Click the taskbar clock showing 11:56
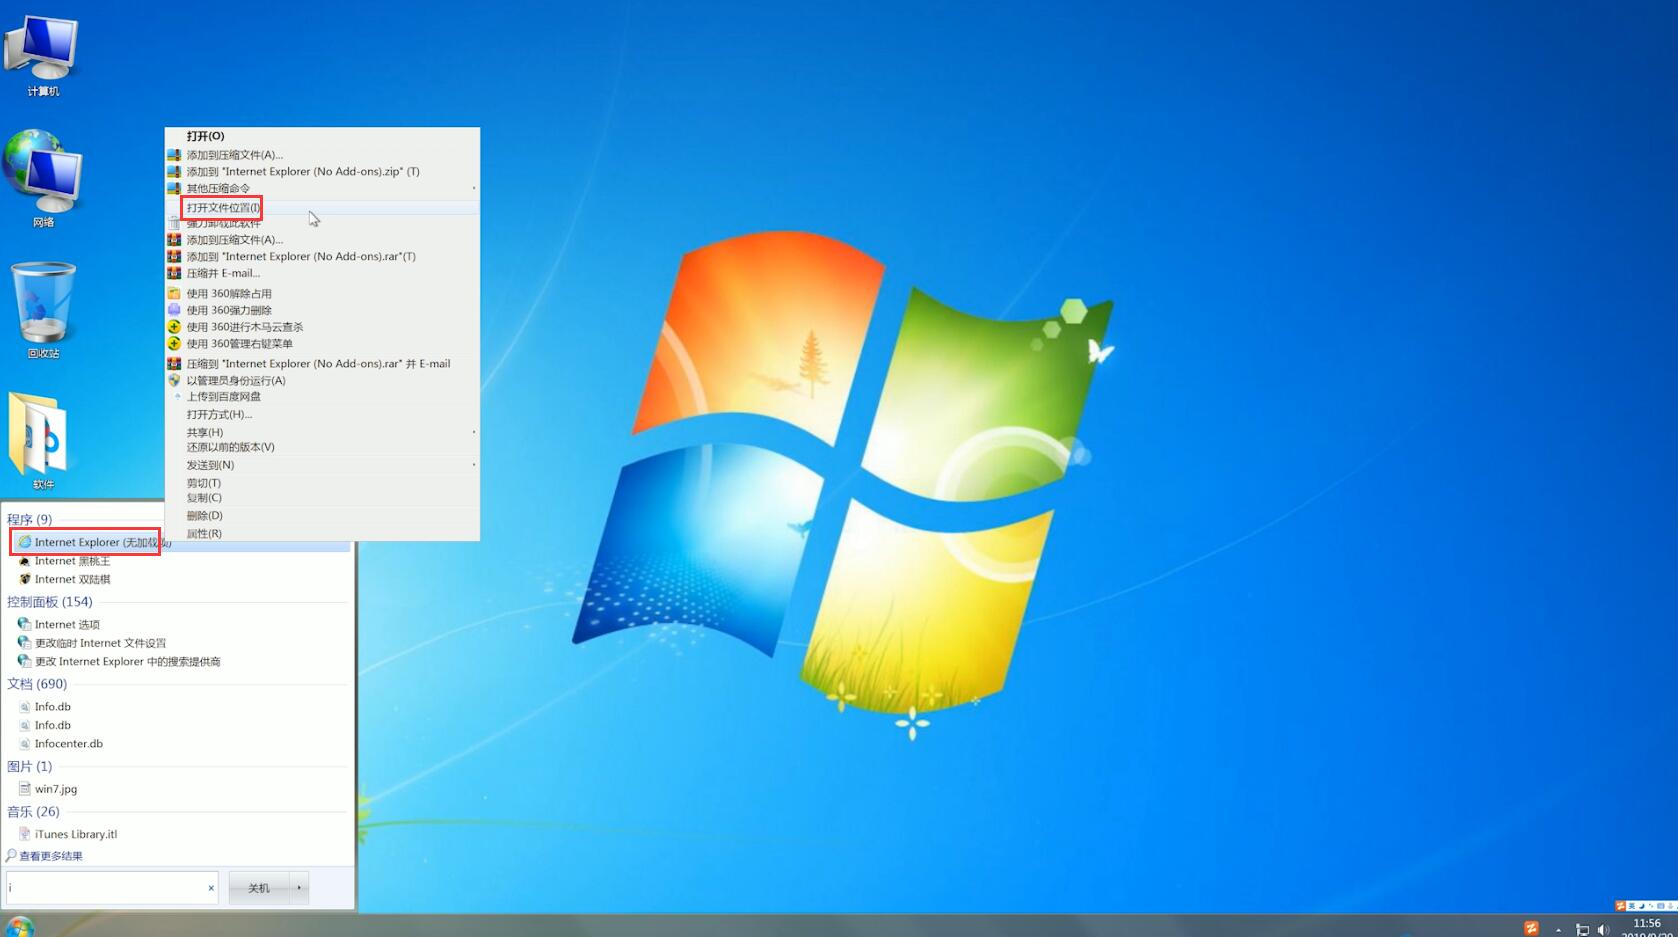The height and width of the screenshot is (937, 1678). pos(1646,924)
